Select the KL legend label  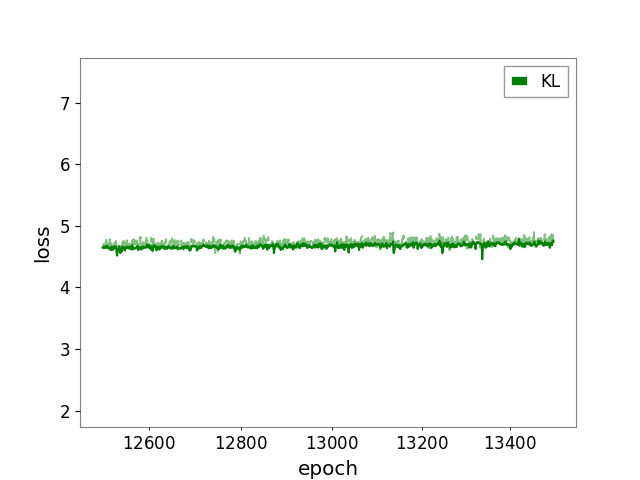(x=550, y=81)
